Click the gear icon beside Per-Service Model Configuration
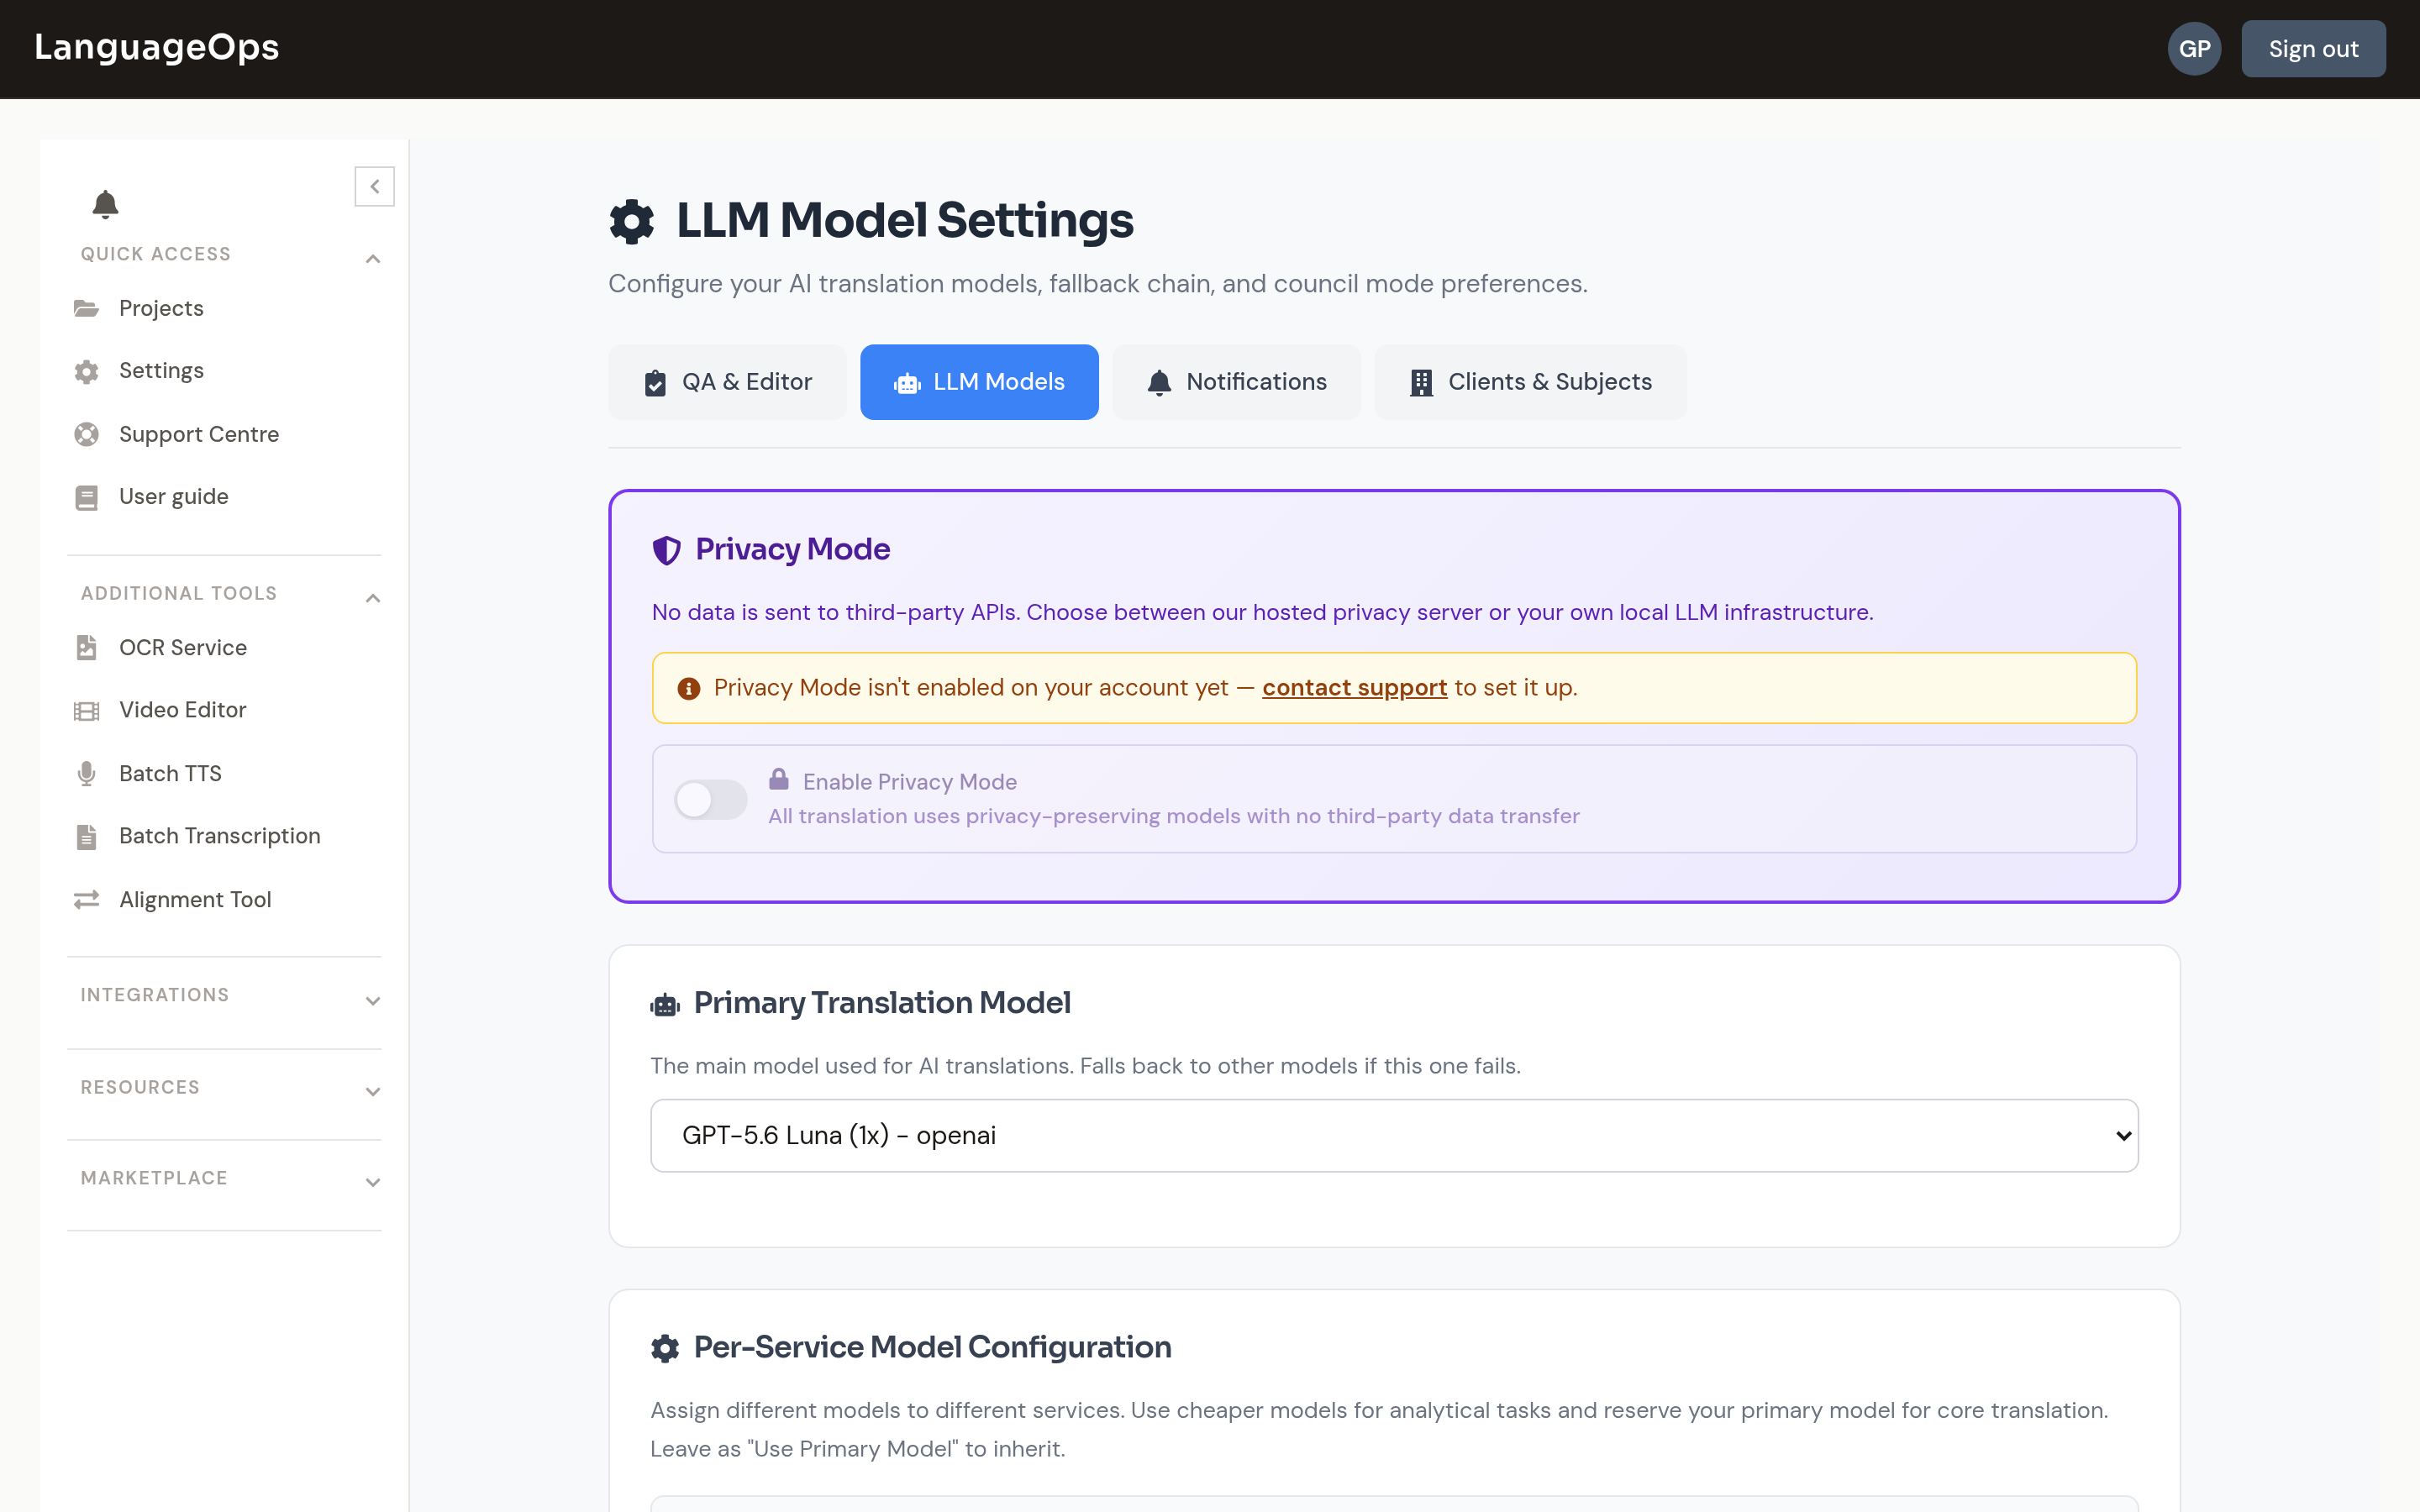The width and height of the screenshot is (2420, 1512). (665, 1348)
